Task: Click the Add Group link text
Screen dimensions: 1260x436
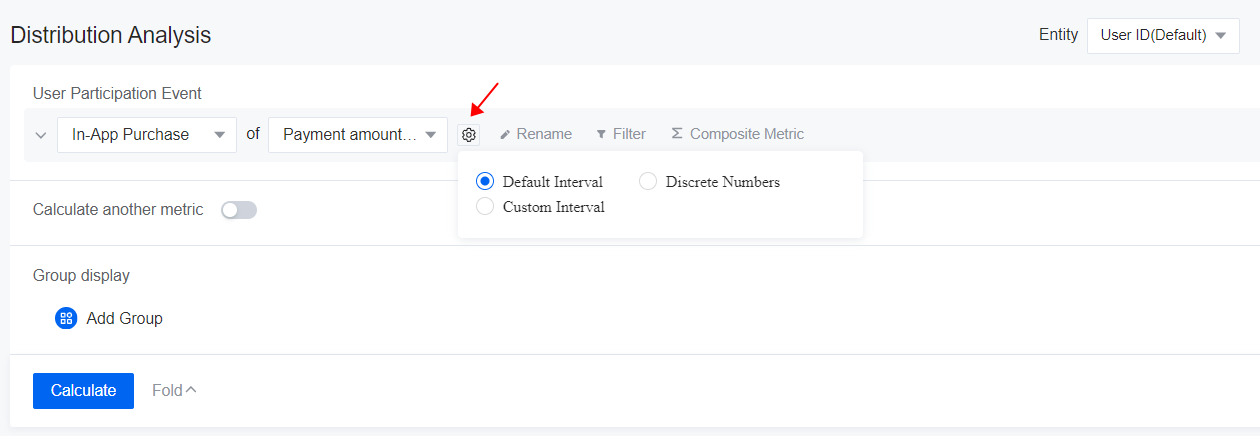Action: [x=124, y=318]
